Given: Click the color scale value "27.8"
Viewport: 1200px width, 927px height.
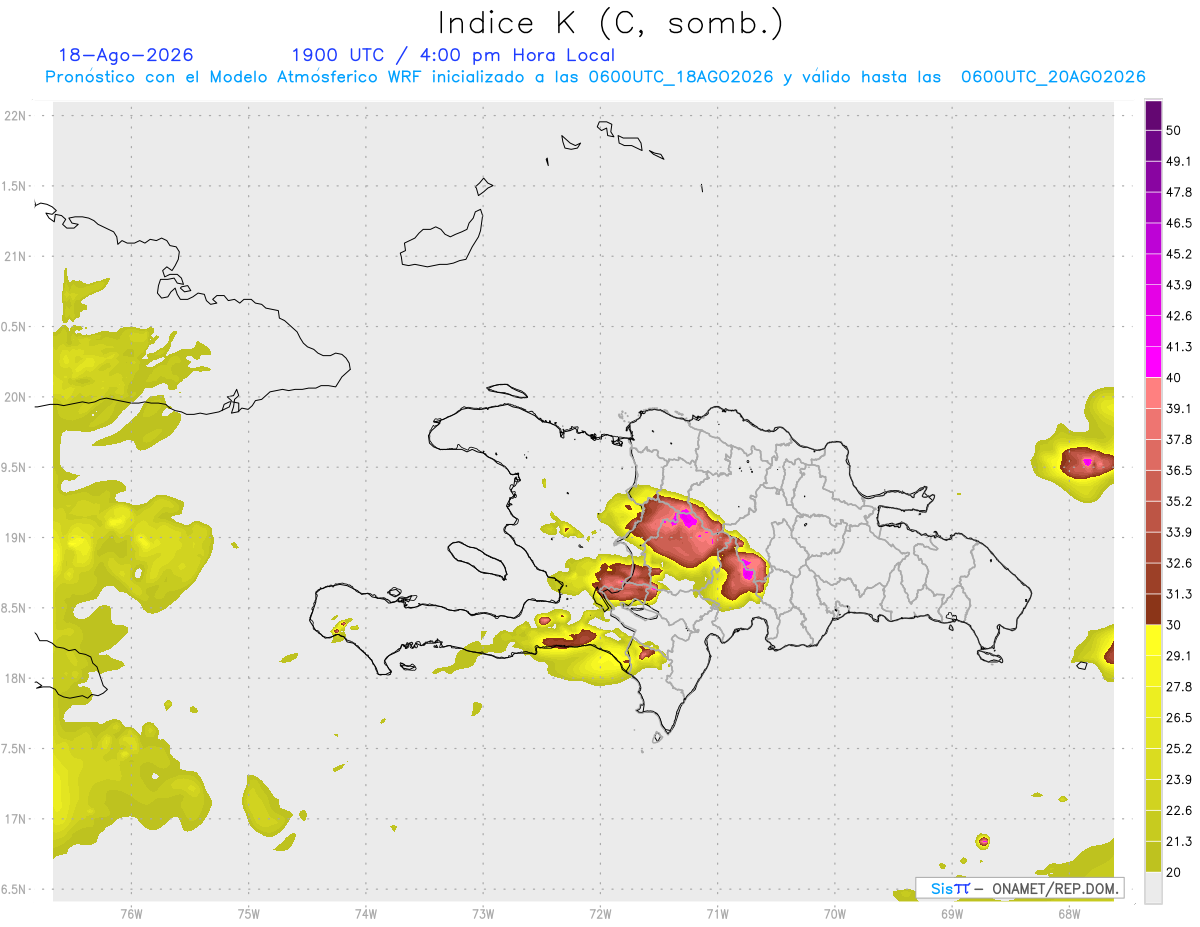Looking at the screenshot, I should tap(1179, 687).
